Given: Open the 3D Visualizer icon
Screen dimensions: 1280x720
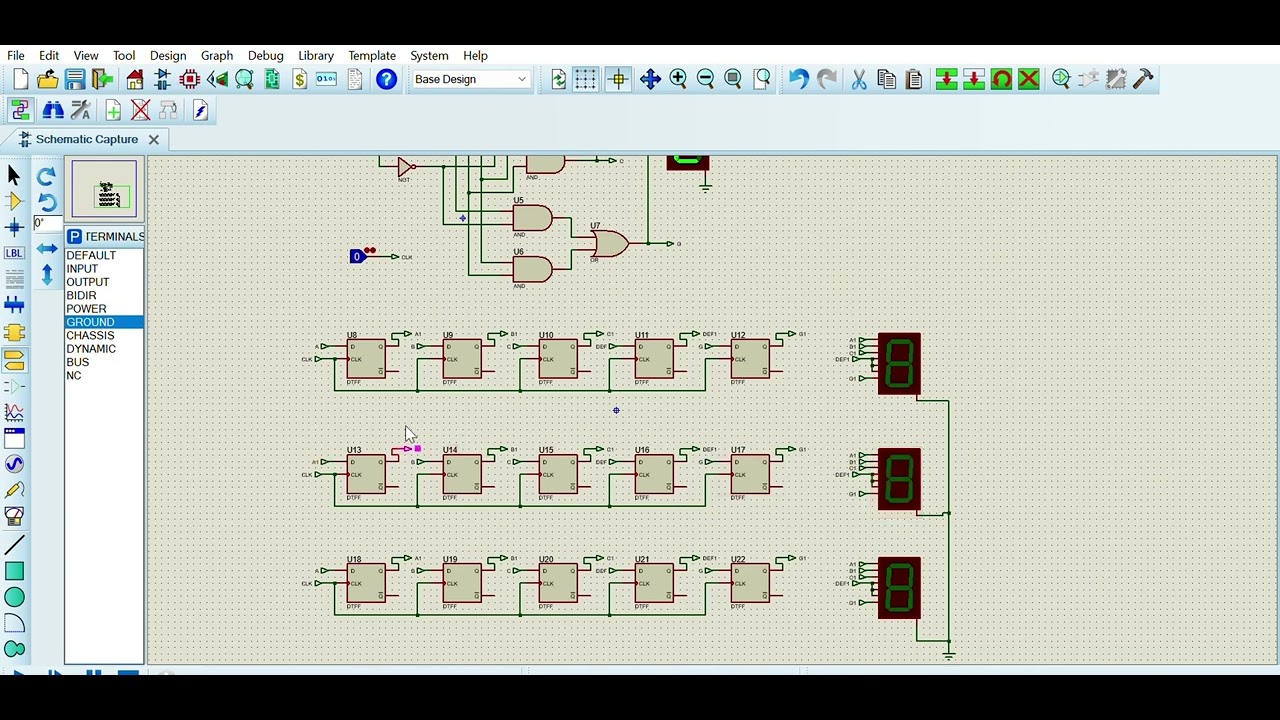Looking at the screenshot, I should (217, 79).
